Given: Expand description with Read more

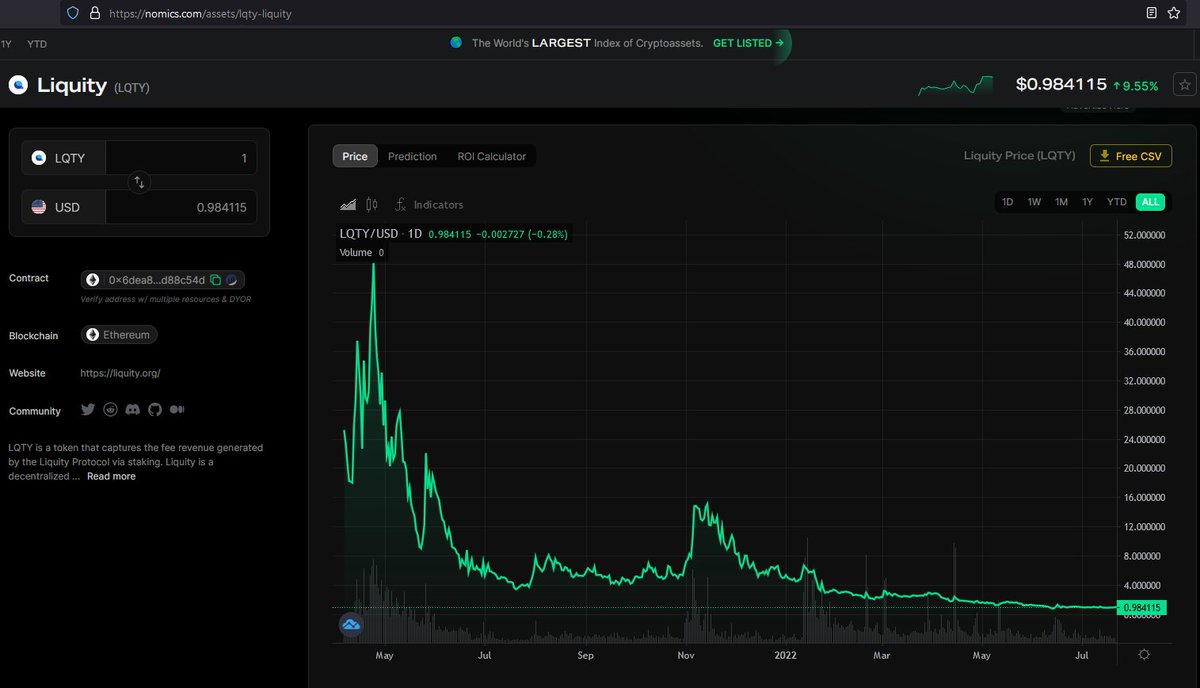Looking at the screenshot, I should pos(111,476).
